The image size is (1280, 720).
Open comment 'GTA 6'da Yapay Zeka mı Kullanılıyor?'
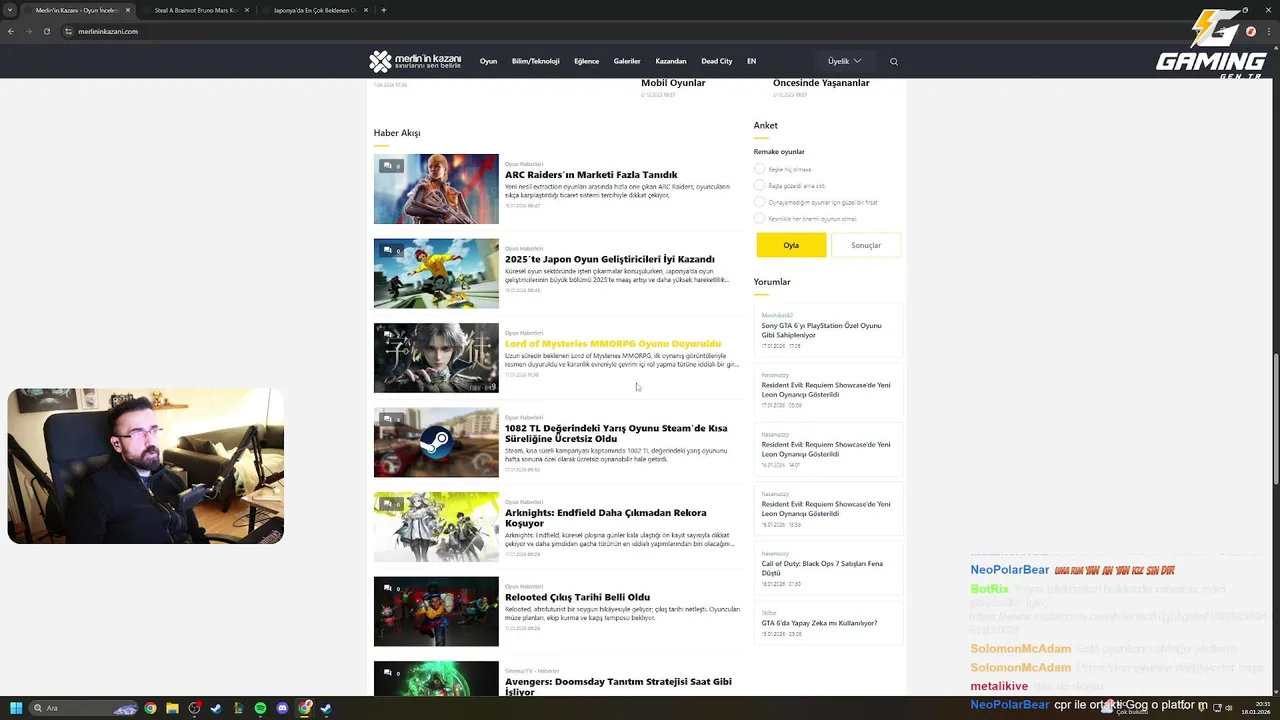pos(819,623)
